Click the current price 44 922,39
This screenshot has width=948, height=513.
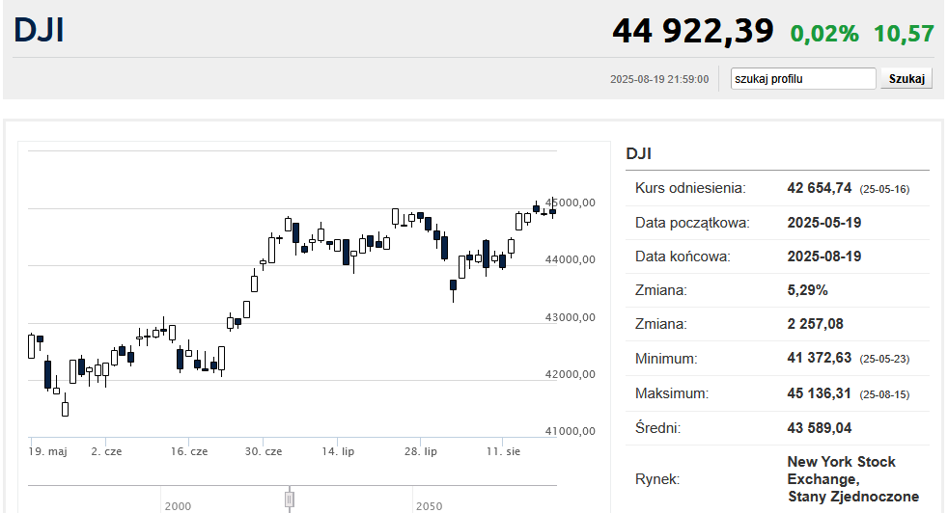(693, 31)
